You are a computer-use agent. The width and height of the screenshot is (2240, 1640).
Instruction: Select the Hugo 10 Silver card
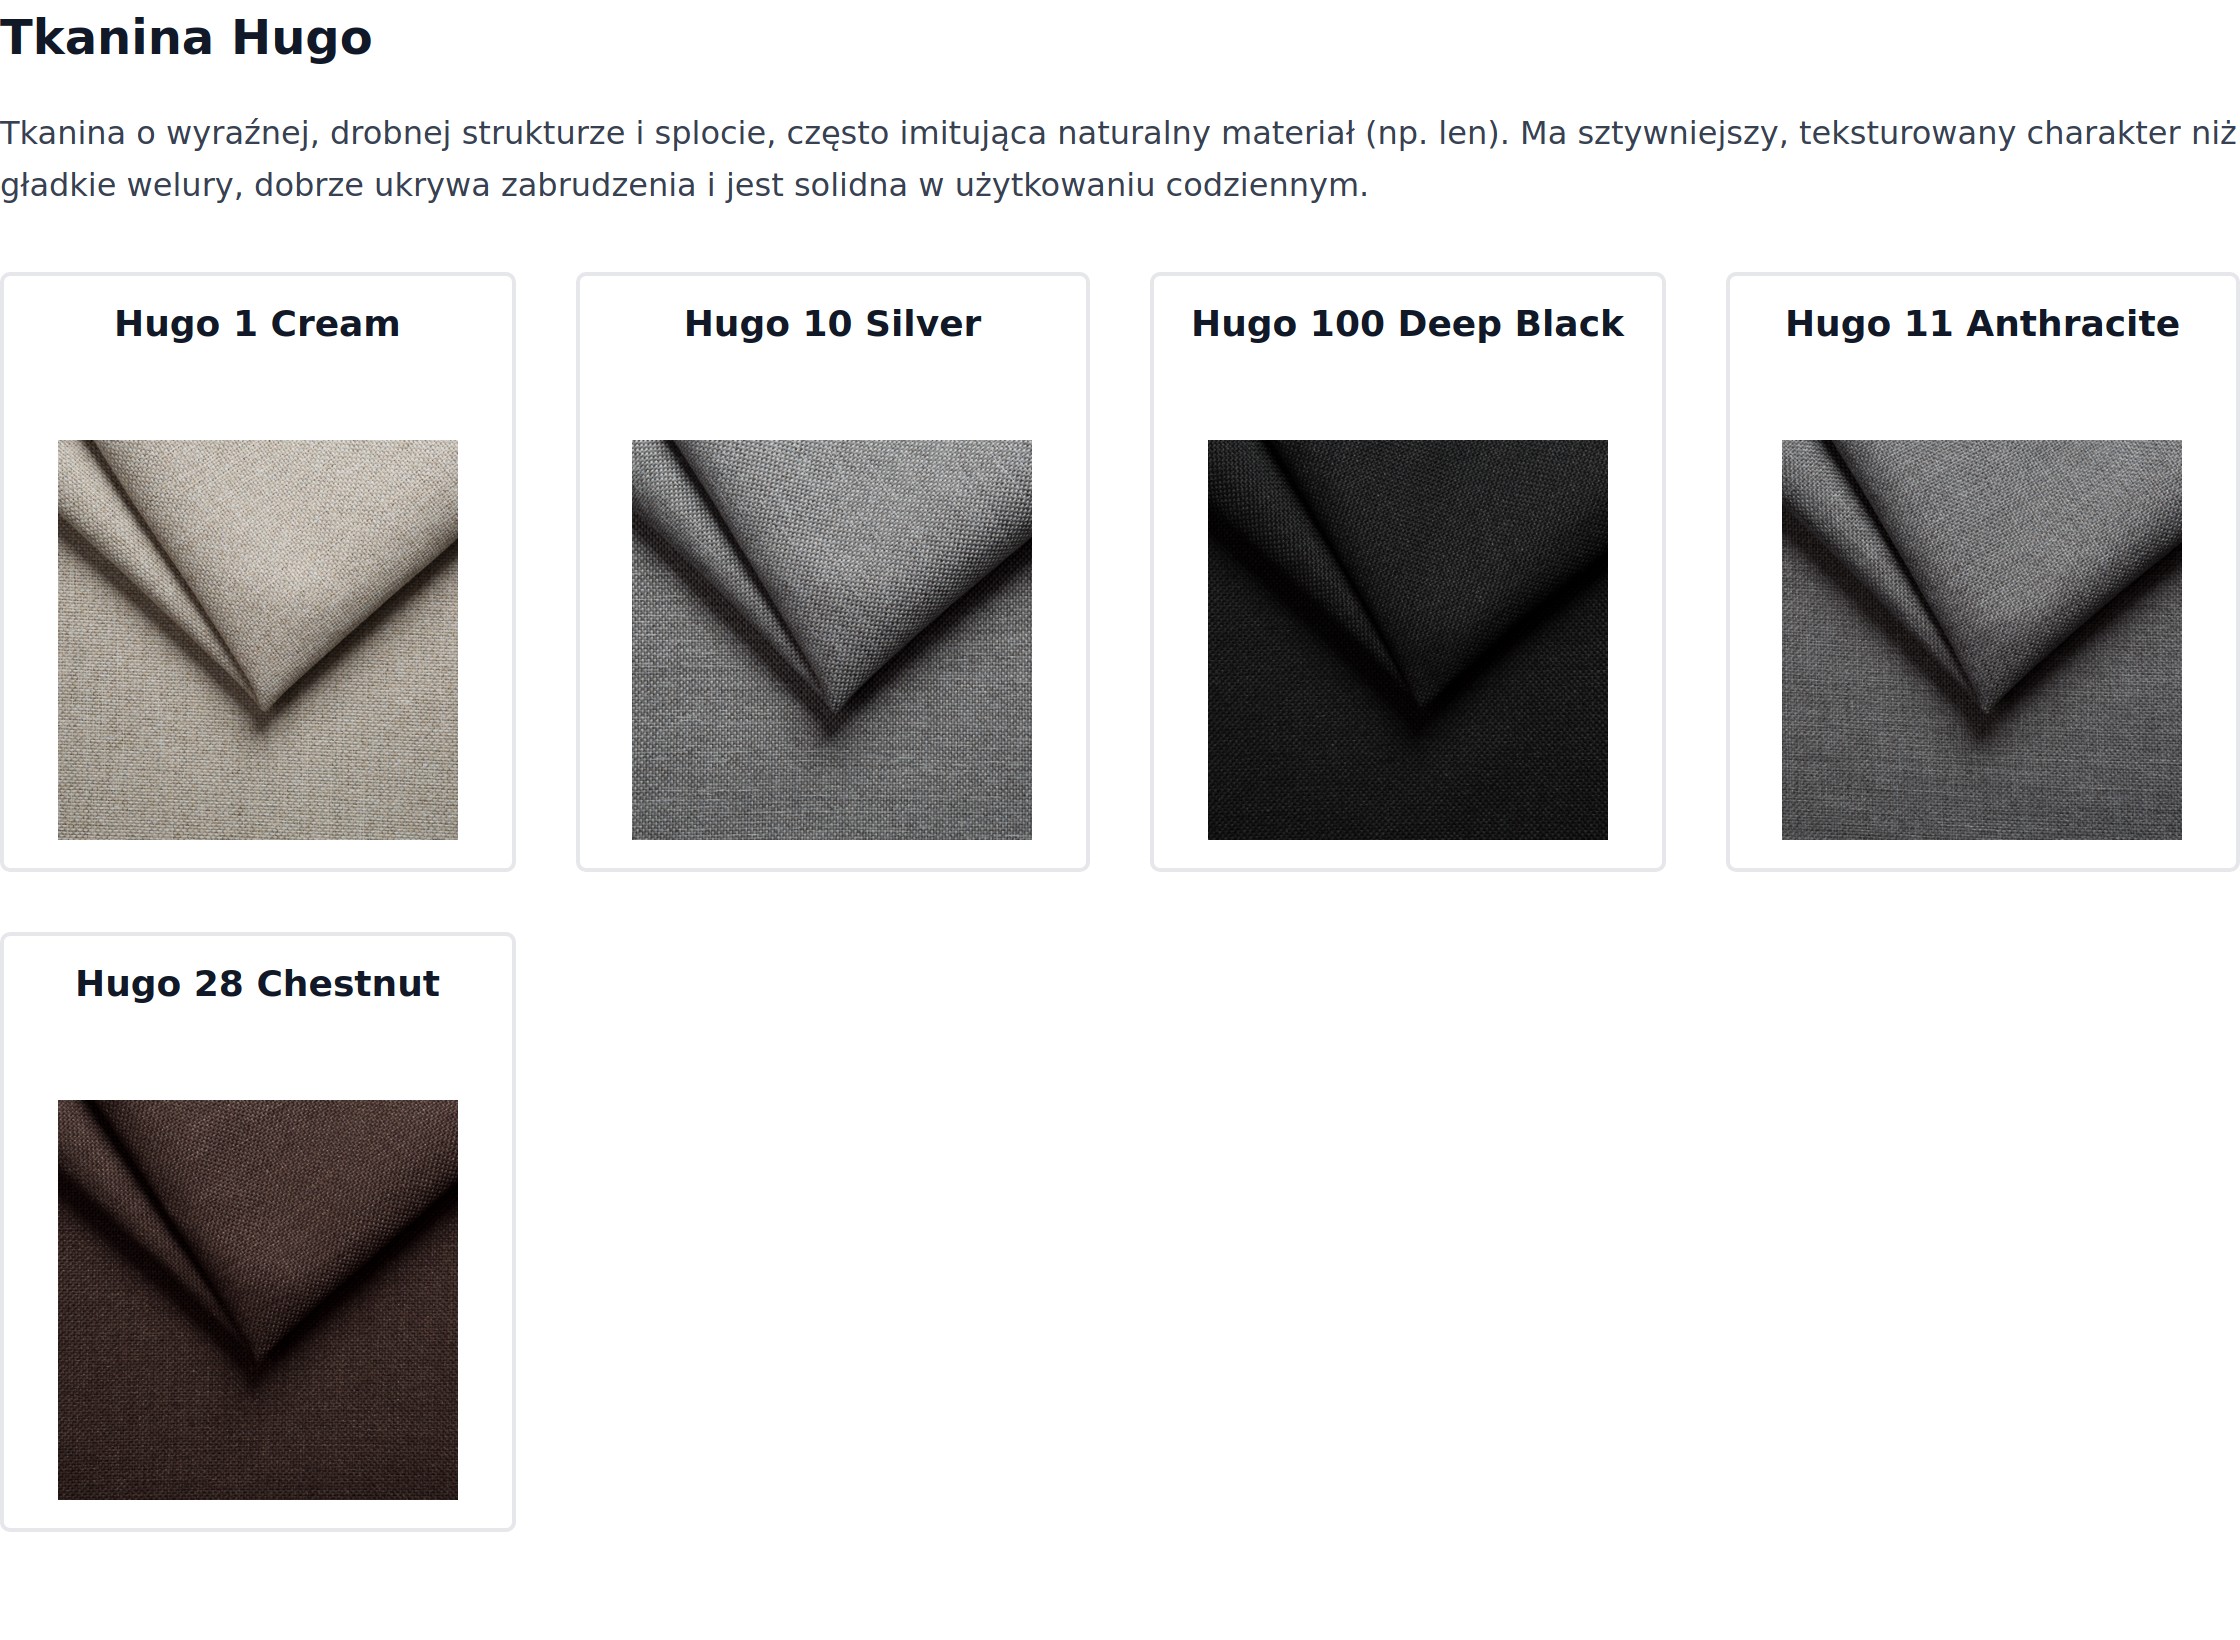[x=832, y=572]
